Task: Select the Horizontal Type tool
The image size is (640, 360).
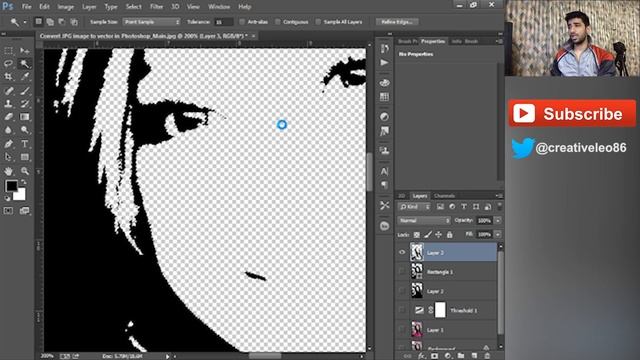Action: [24, 144]
